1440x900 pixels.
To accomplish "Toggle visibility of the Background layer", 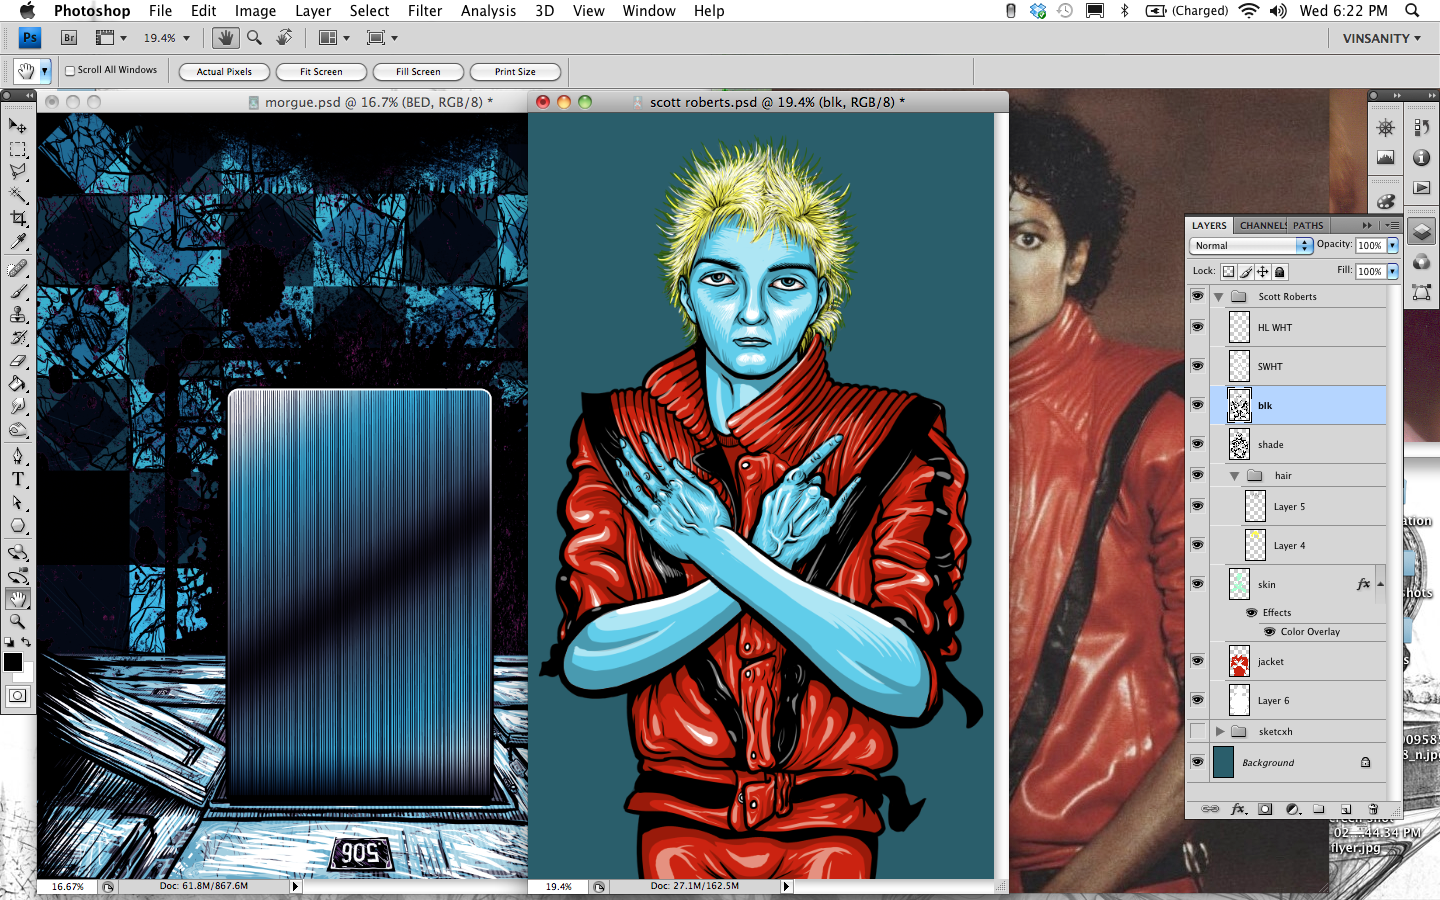I will [1197, 762].
